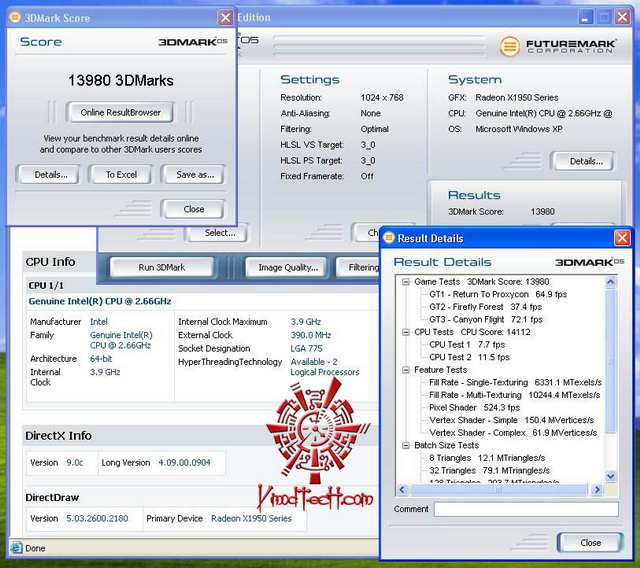
Task: Click 'Done' in browser status bar
Action: click(35, 548)
